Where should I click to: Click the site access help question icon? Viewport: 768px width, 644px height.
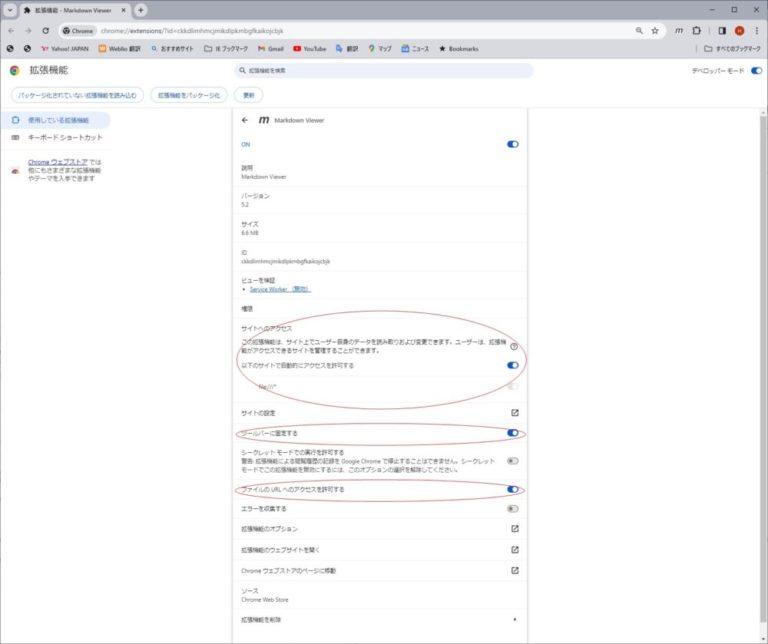click(514, 346)
